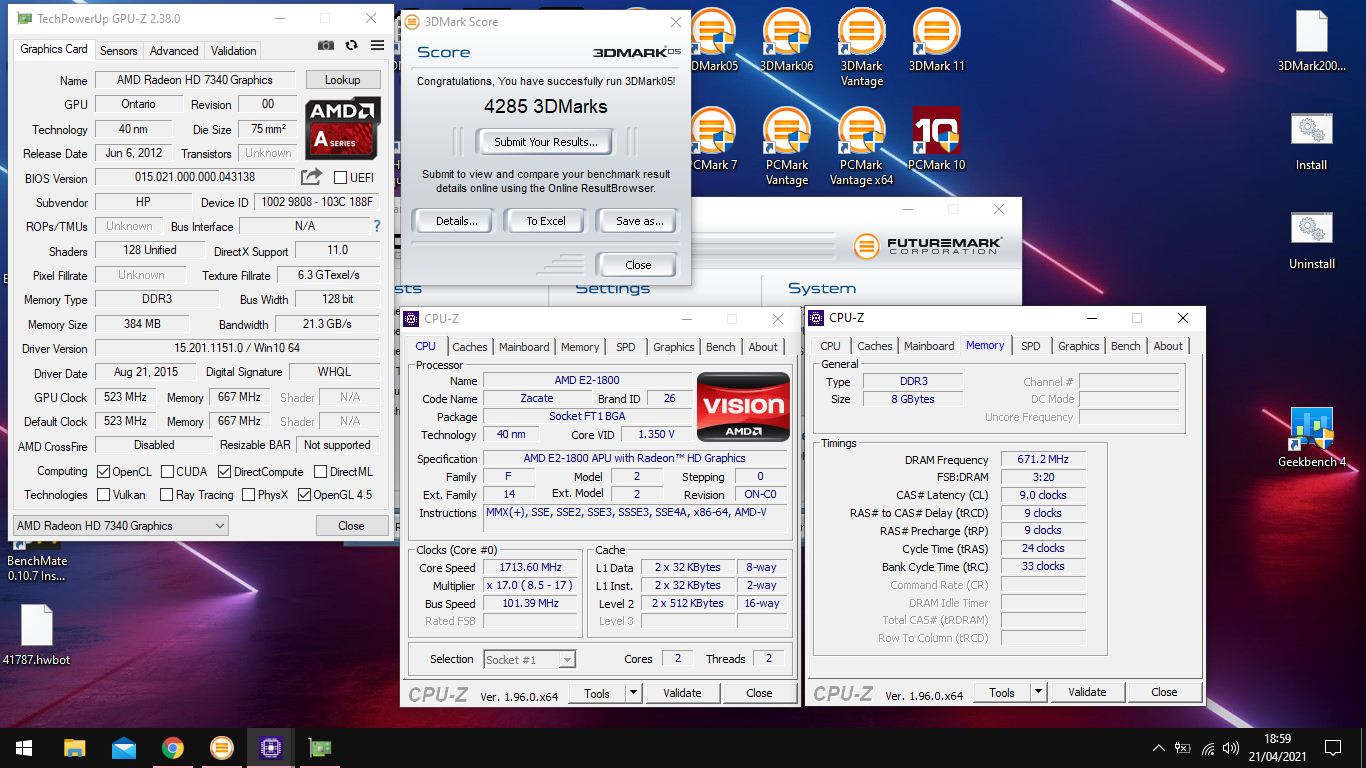Viewport: 1366px width, 768px height.
Task: Open the PCMark Vantage x64 shortcut
Action: coord(861,146)
